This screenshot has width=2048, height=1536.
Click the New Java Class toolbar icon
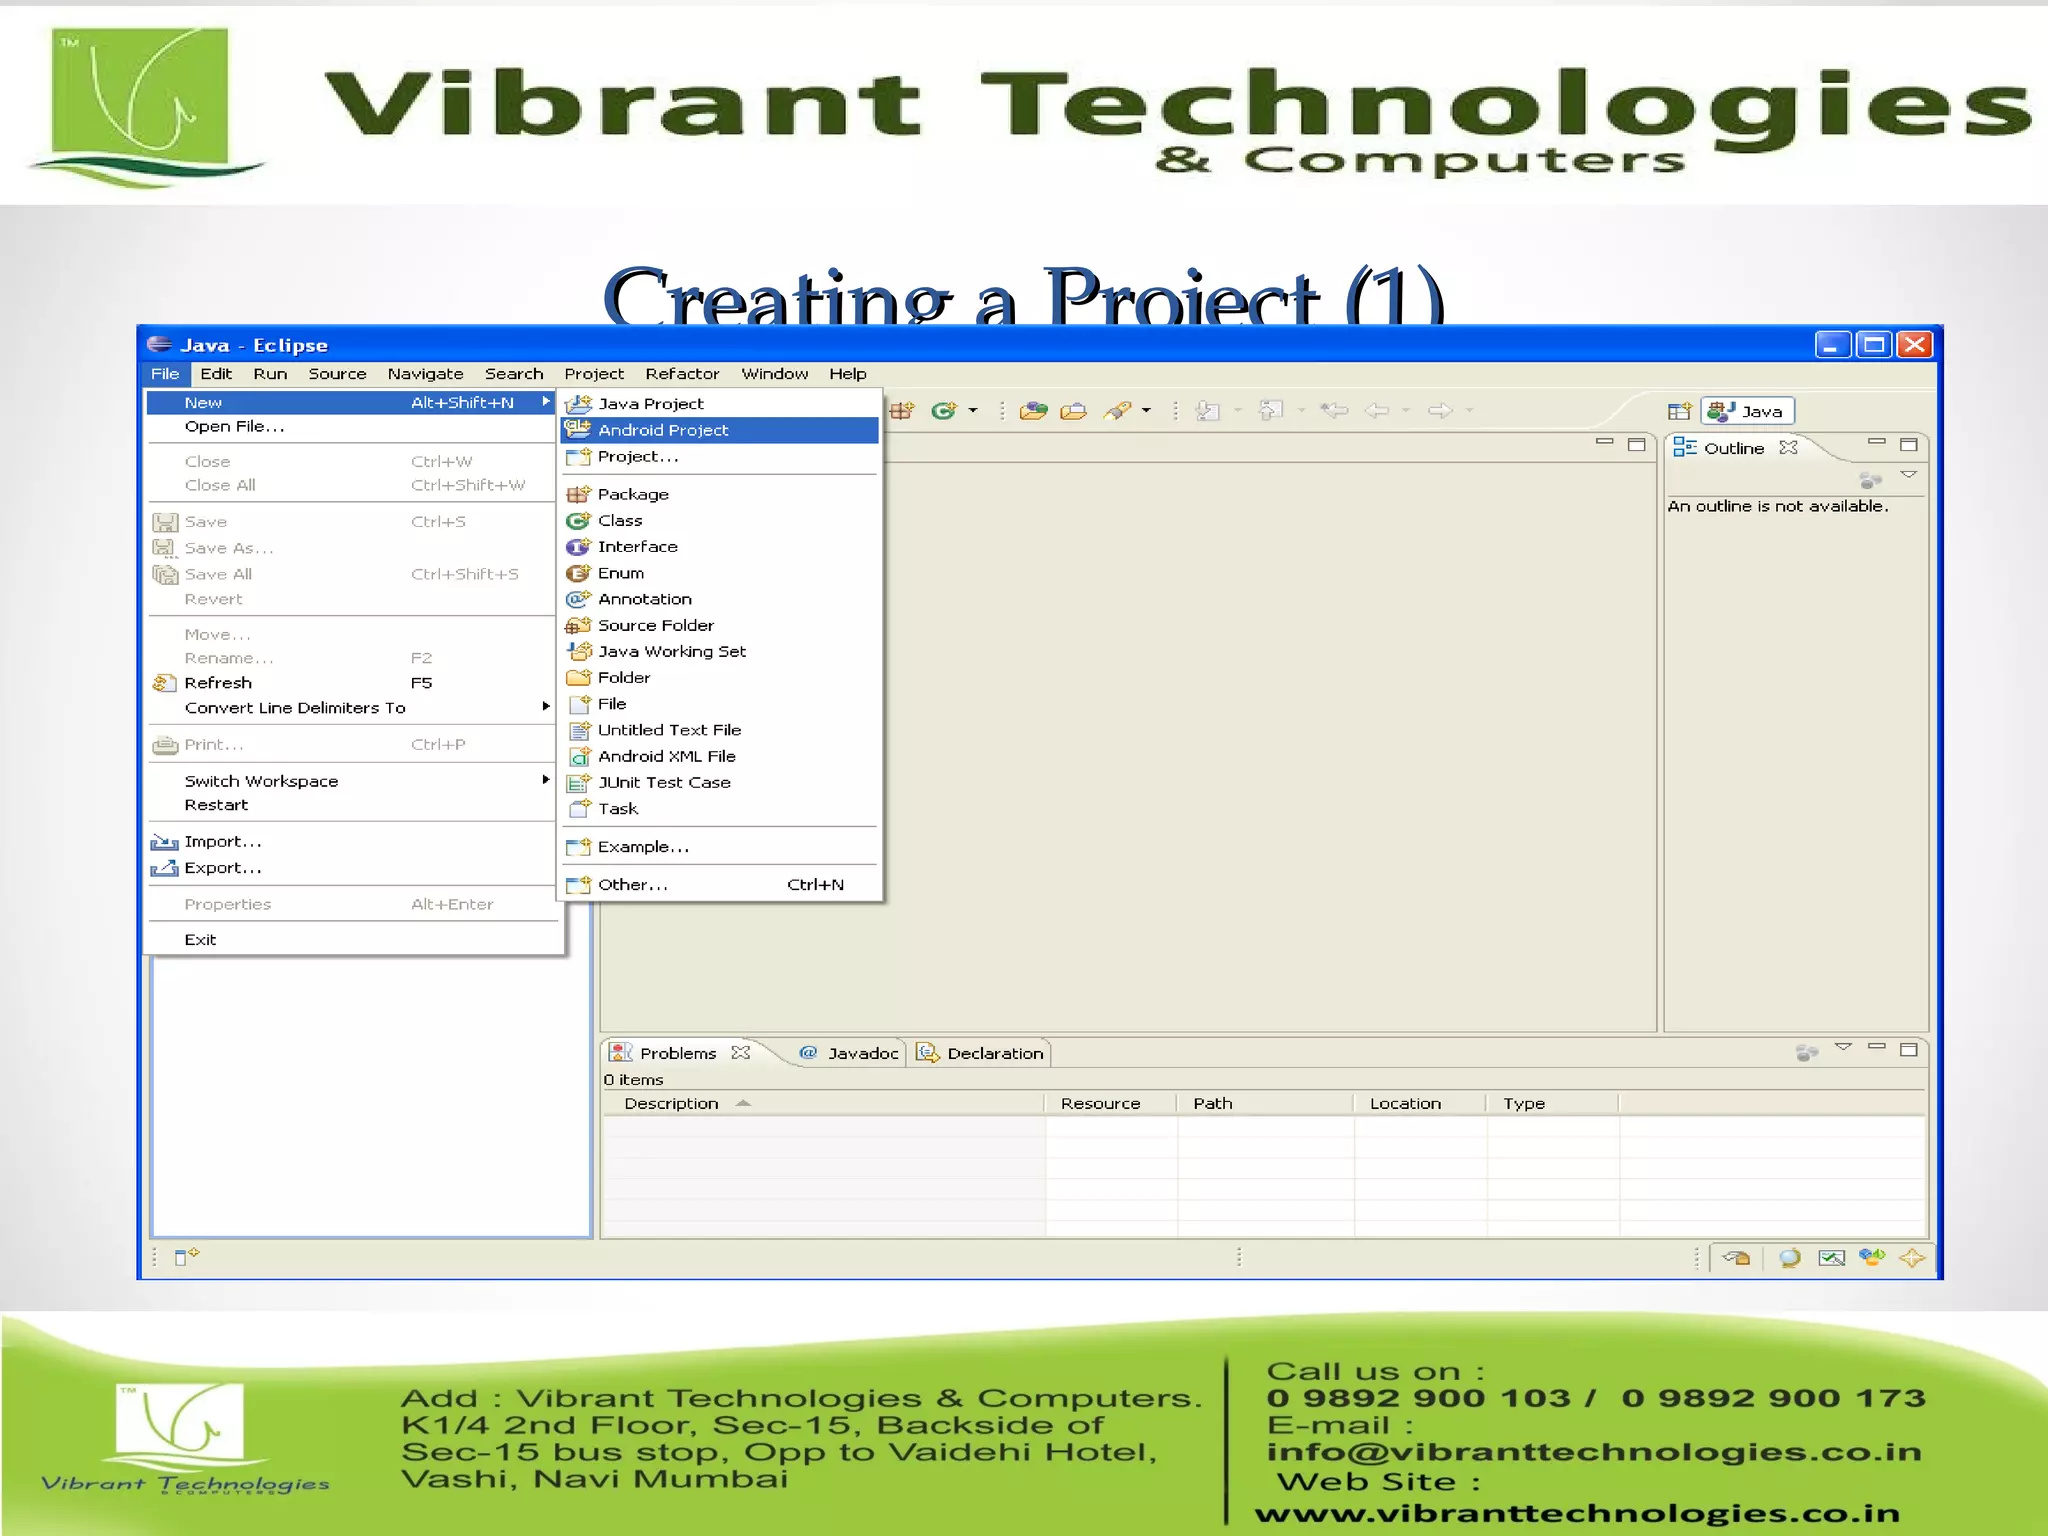point(943,411)
